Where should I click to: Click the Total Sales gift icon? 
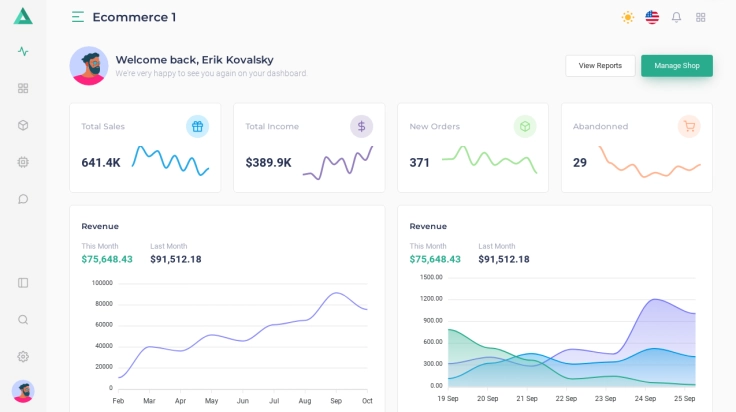pyautogui.click(x=198, y=126)
